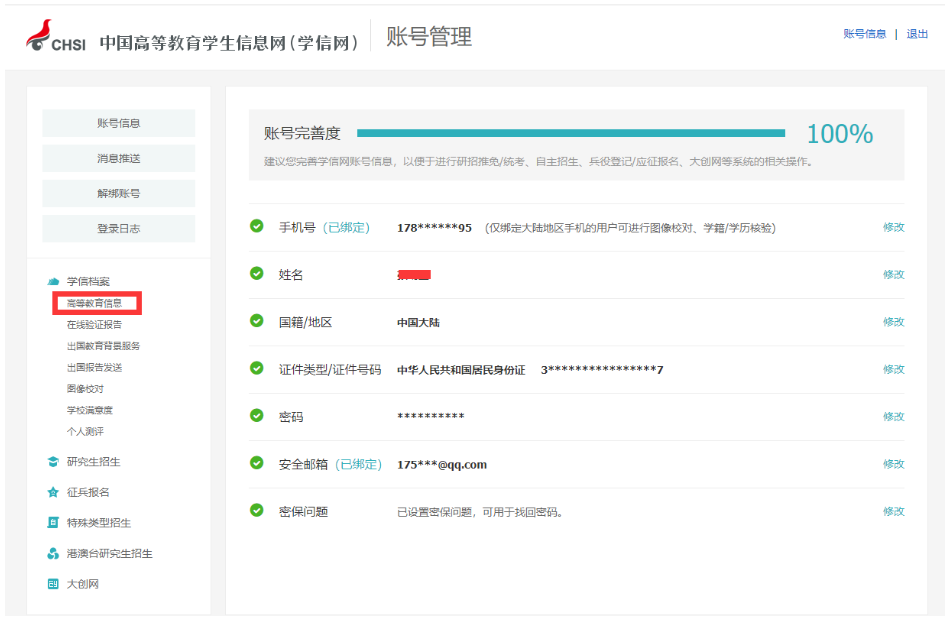
Task: Click the 账号完善度 progress bar
Action: pyautogui.click(x=570, y=133)
